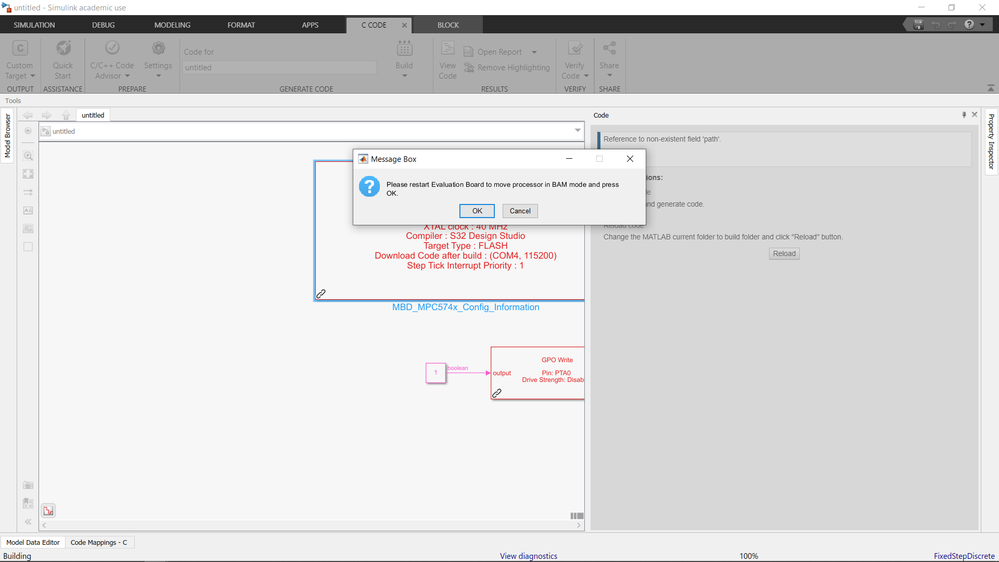Click Open Report
The image size is (999, 562).
(492, 52)
